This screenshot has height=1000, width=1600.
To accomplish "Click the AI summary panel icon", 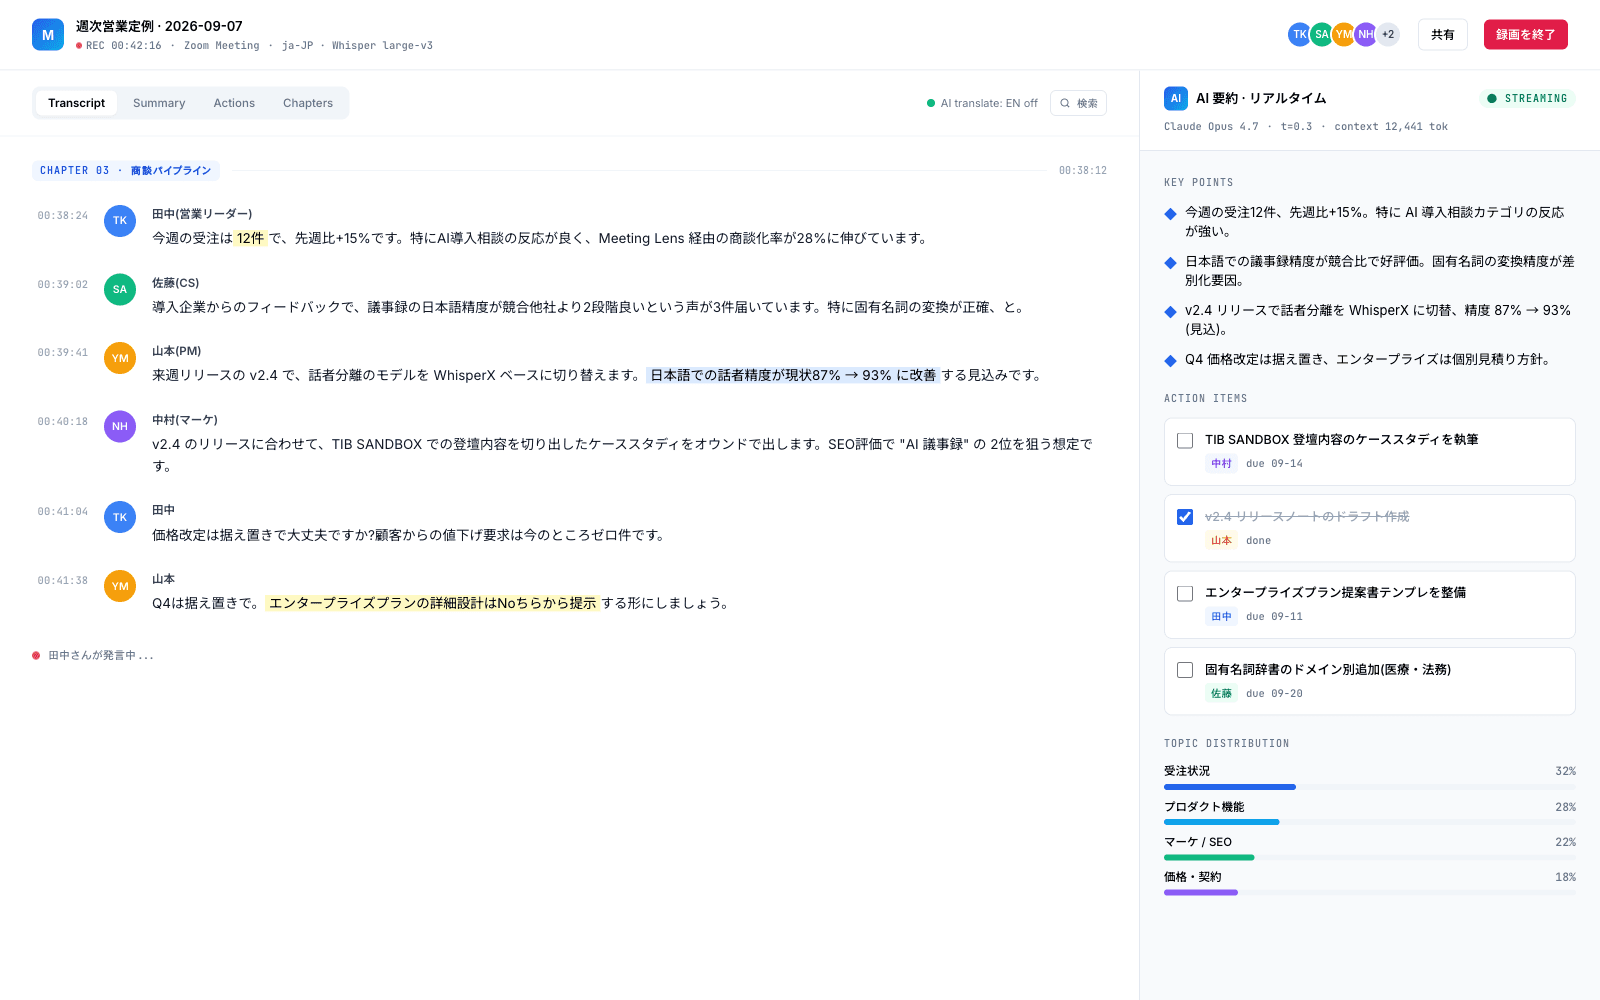I will pos(1176,98).
